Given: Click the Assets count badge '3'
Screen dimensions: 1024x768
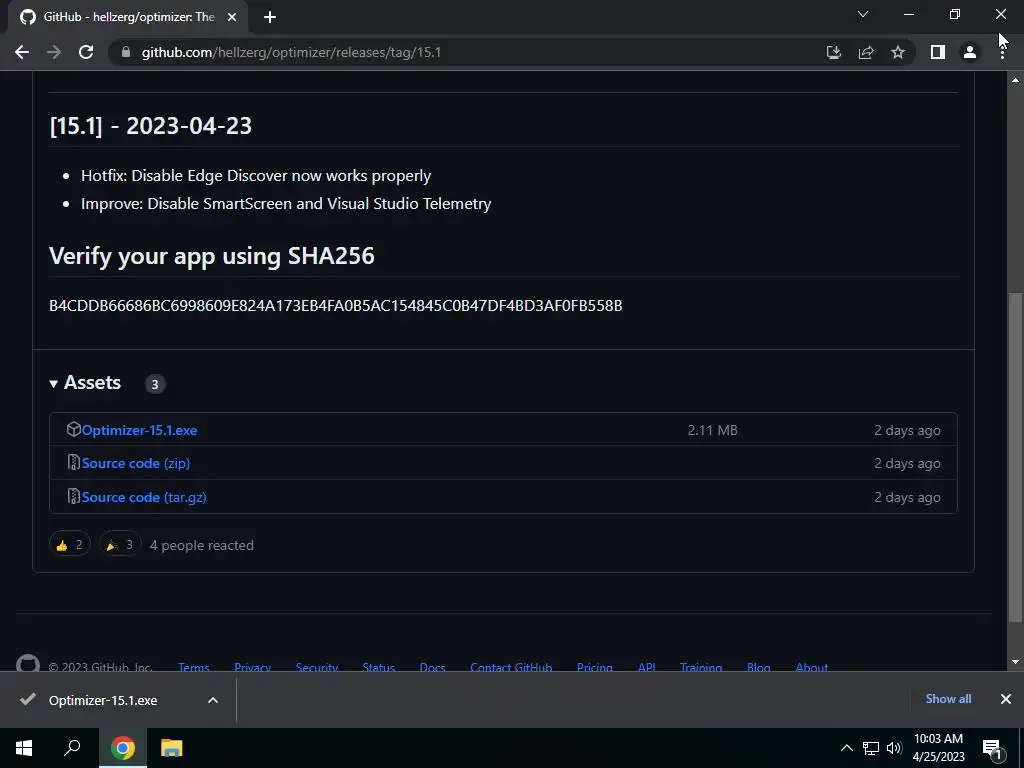Looking at the screenshot, I should [x=155, y=384].
